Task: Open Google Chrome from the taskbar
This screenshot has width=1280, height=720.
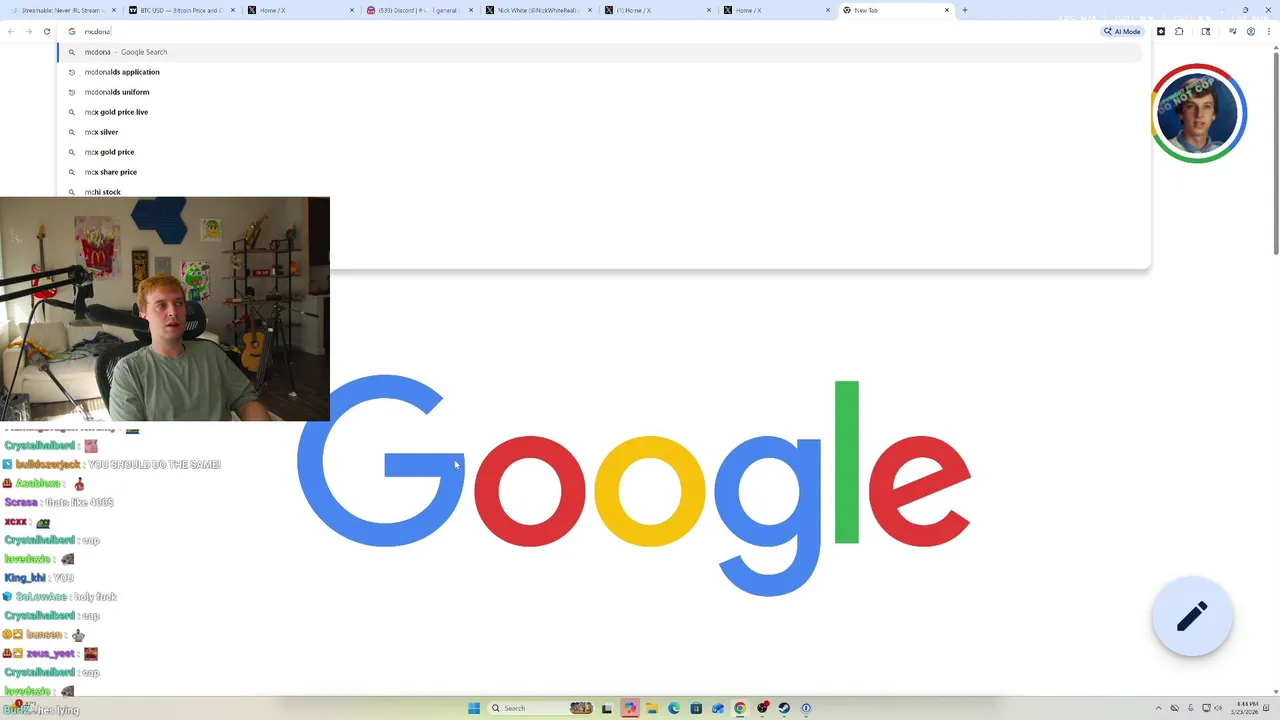Action: [x=740, y=708]
